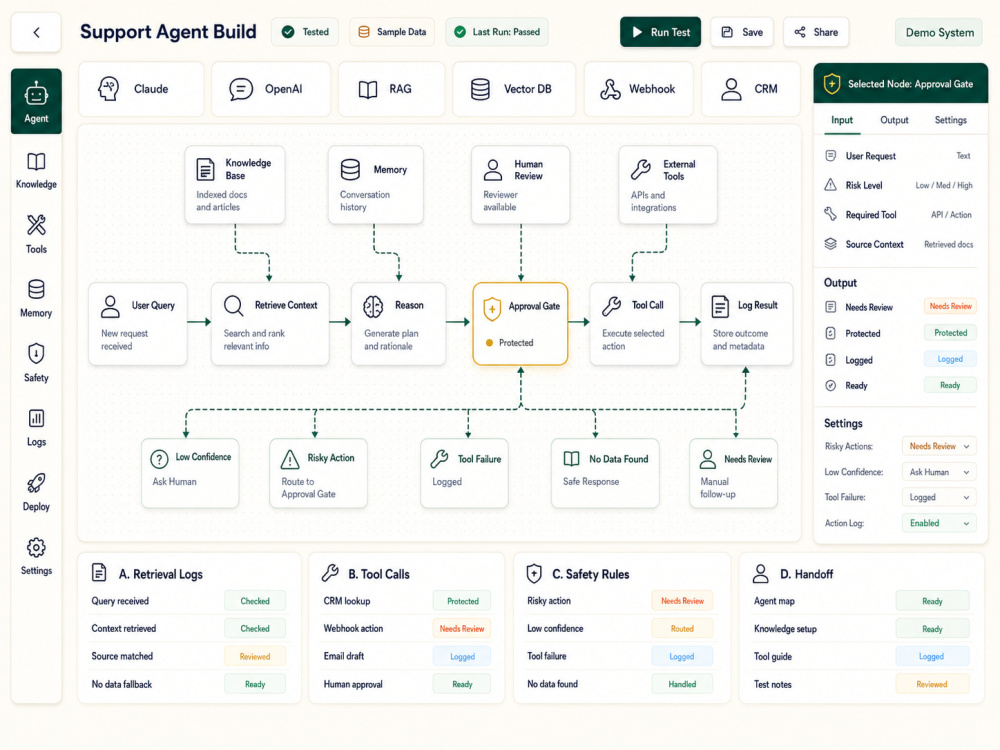Viewport: 1000px width, 750px height.
Task: Click the No Data Found book icon
Action: click(571, 459)
